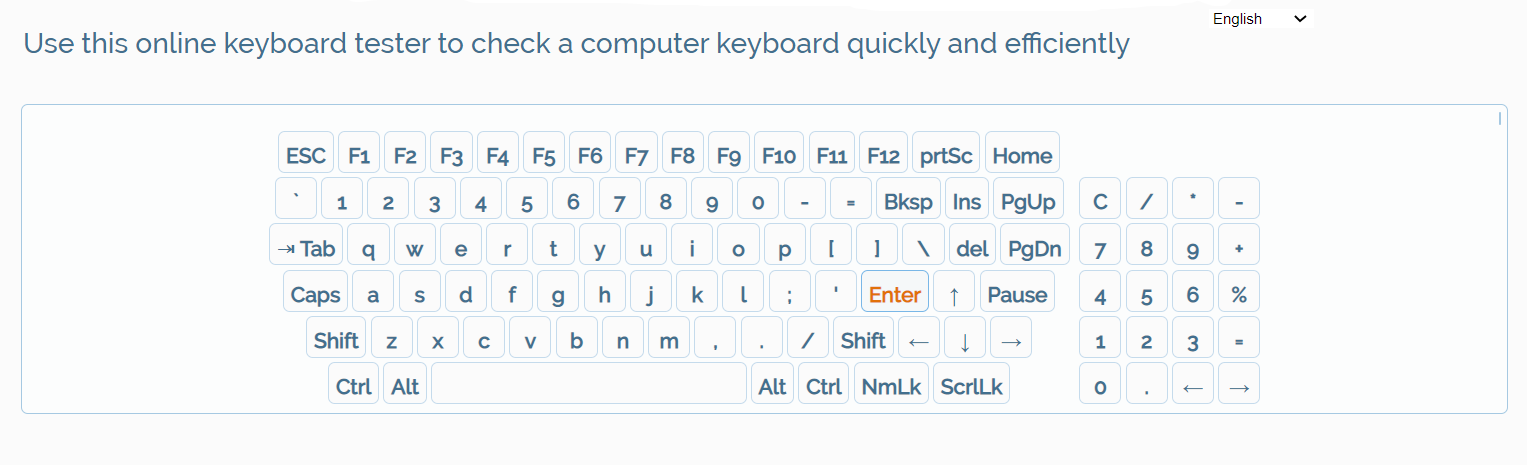
Task: Click numpad right arrow key
Action: click(x=1239, y=386)
